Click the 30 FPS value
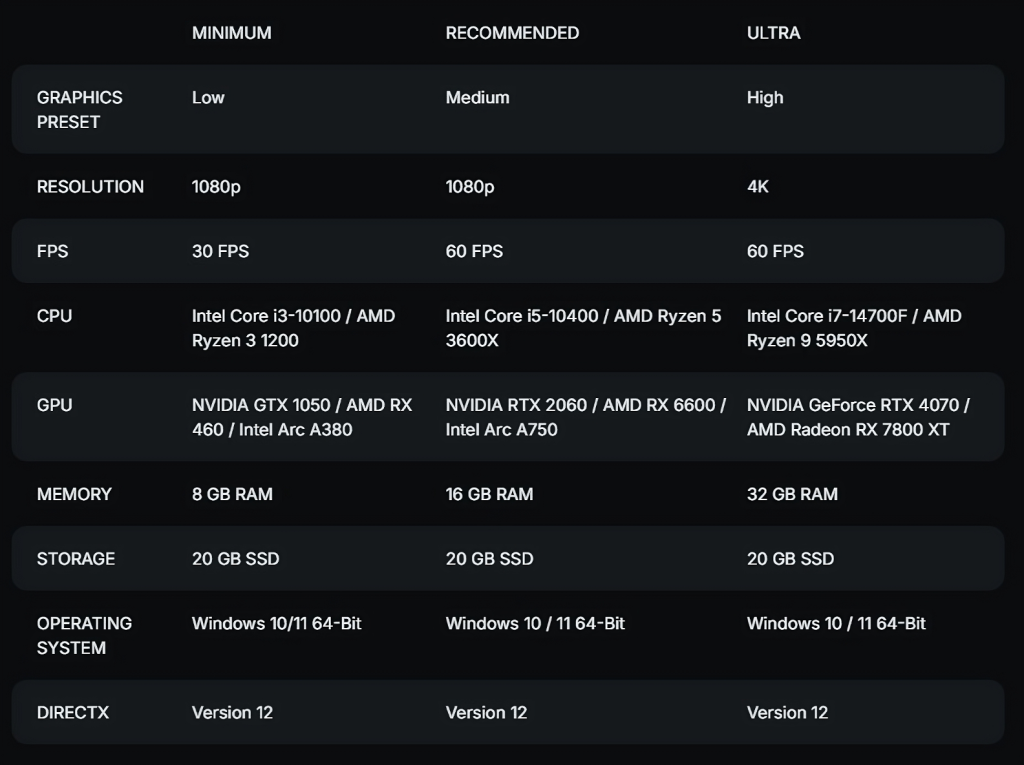Image resolution: width=1024 pixels, height=765 pixels. coord(220,251)
